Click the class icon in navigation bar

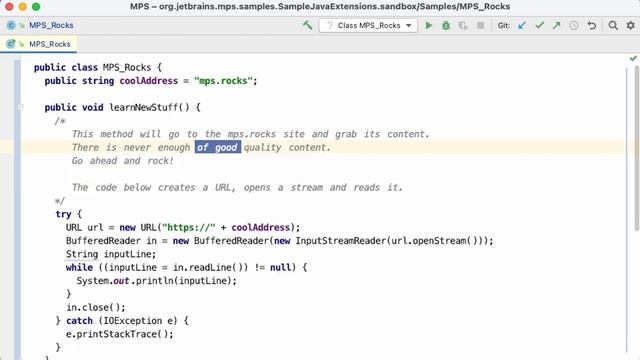(x=11, y=25)
